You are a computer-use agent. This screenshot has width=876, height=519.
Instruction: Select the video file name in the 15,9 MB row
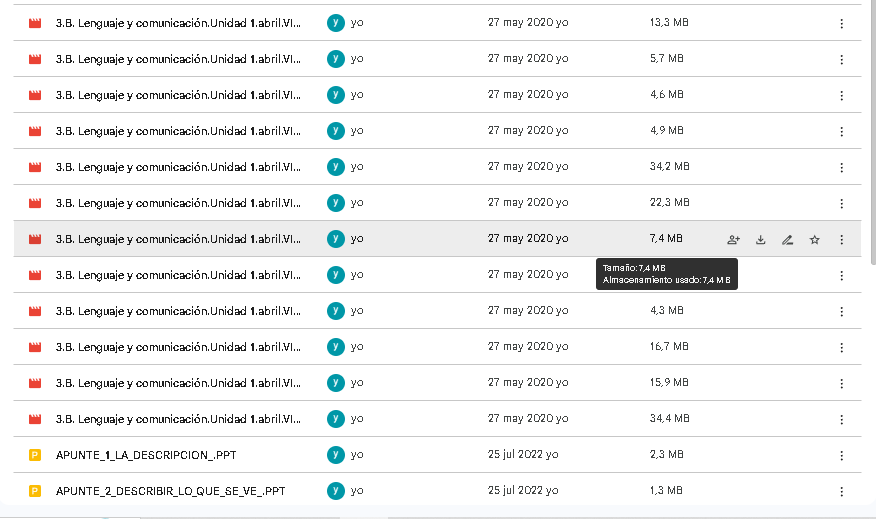[178, 383]
